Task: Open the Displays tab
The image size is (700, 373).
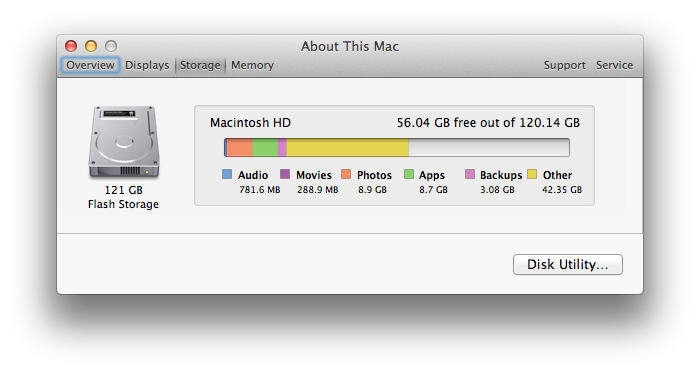Action: pos(147,65)
